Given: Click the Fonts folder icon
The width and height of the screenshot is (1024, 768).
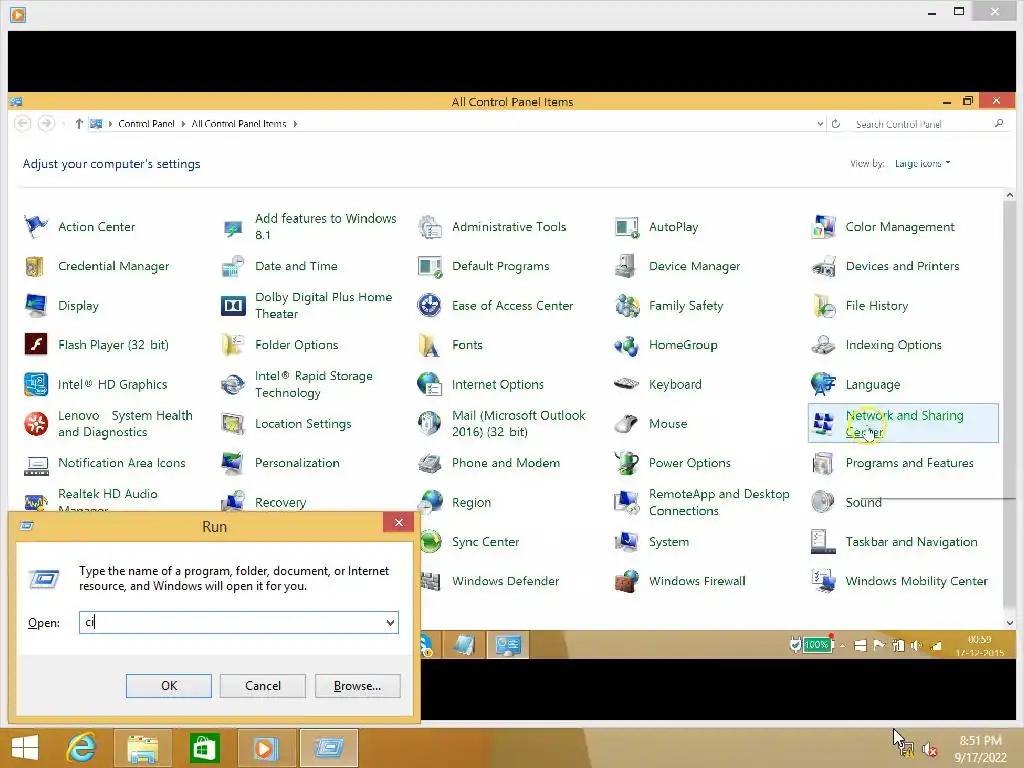Looking at the screenshot, I should pos(430,344).
